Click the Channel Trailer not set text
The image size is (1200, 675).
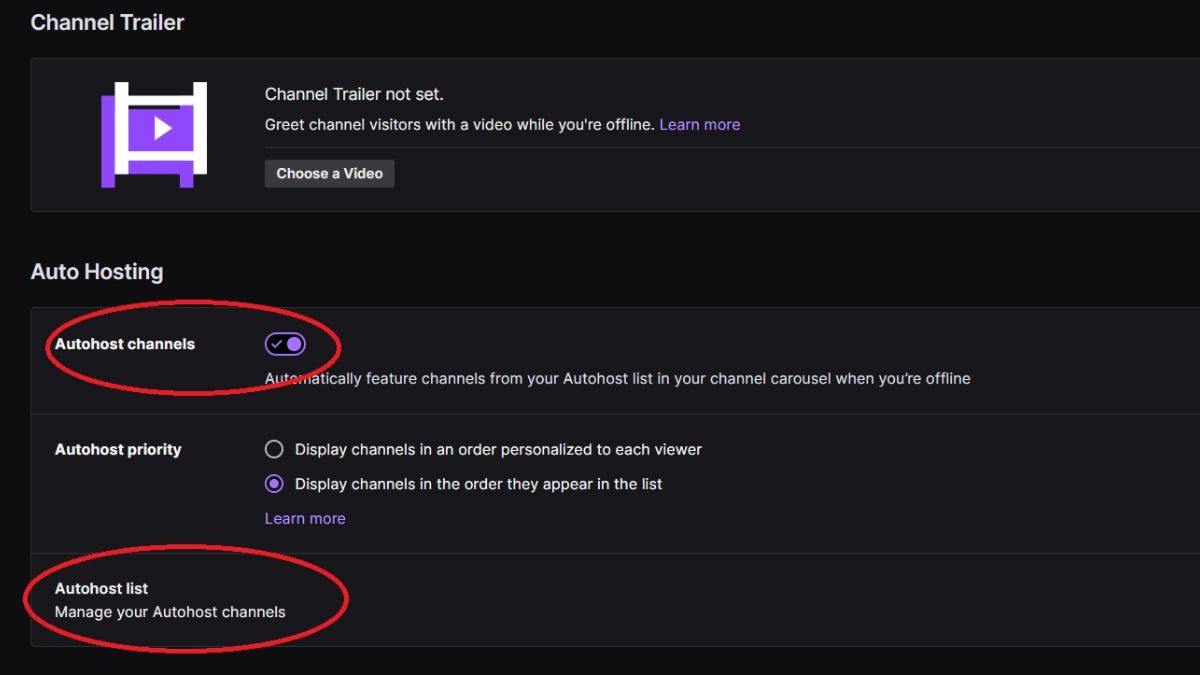354,93
